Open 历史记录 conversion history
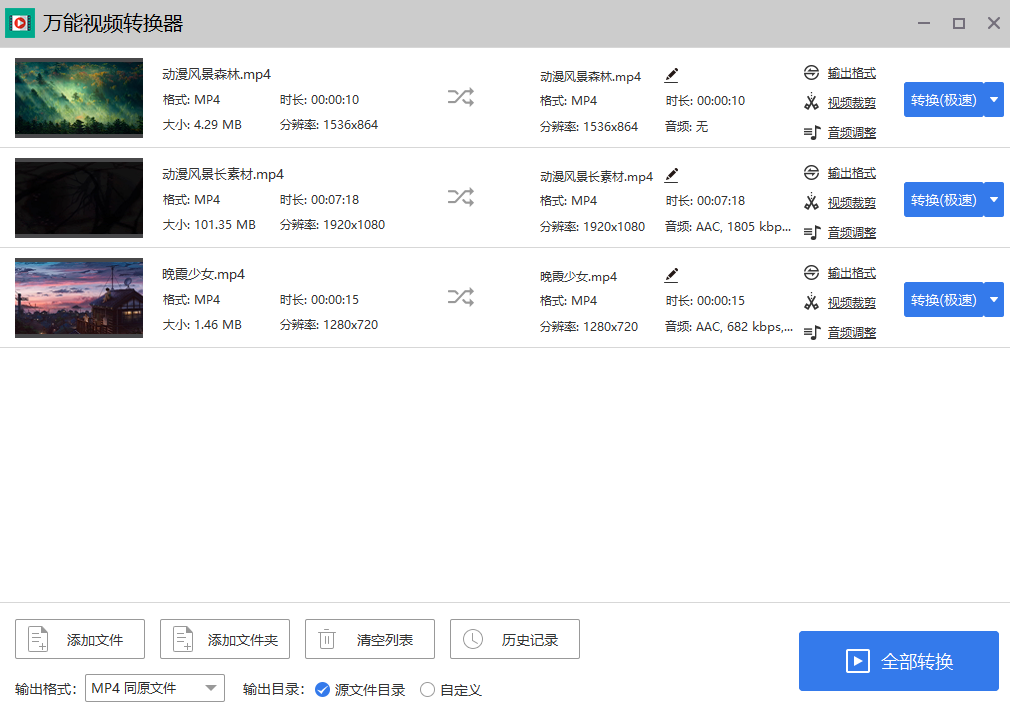Screen dimensions: 1010x704 [515, 639]
